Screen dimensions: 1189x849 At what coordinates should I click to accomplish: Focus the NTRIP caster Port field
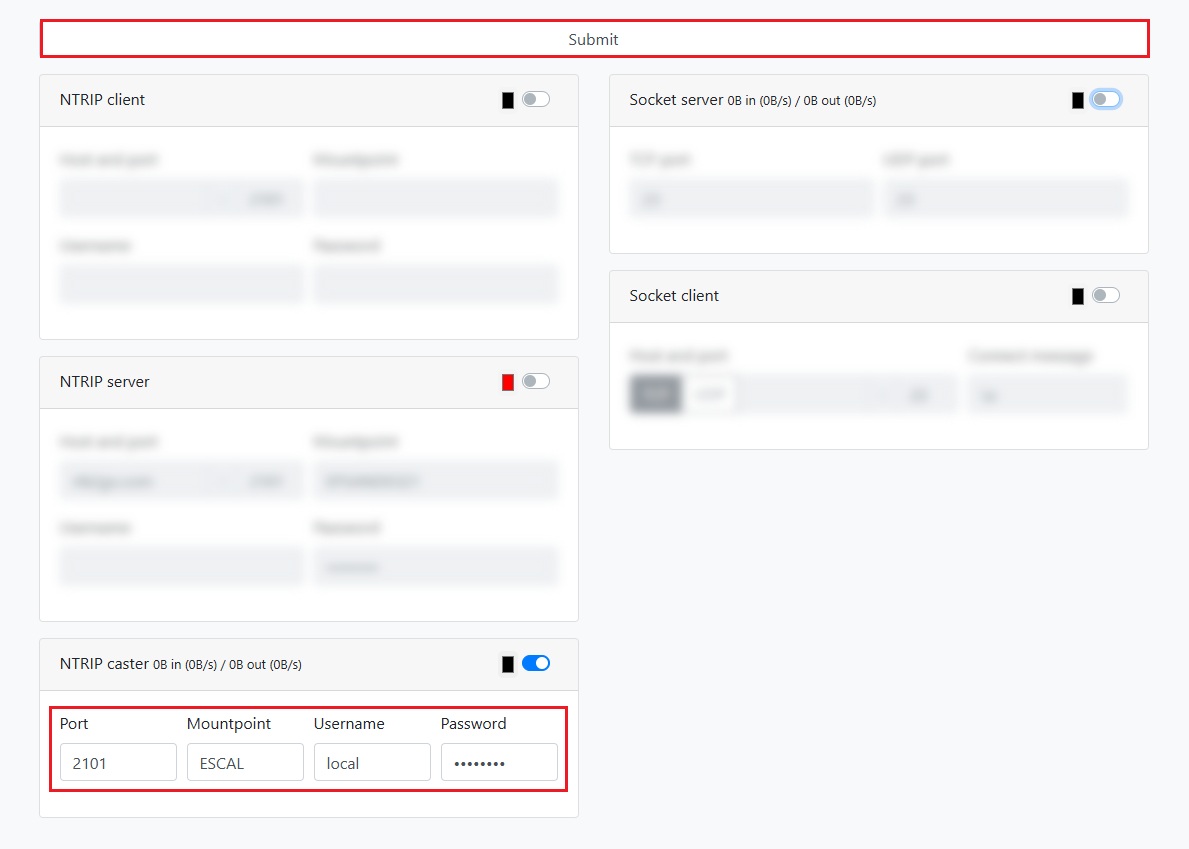pos(118,762)
